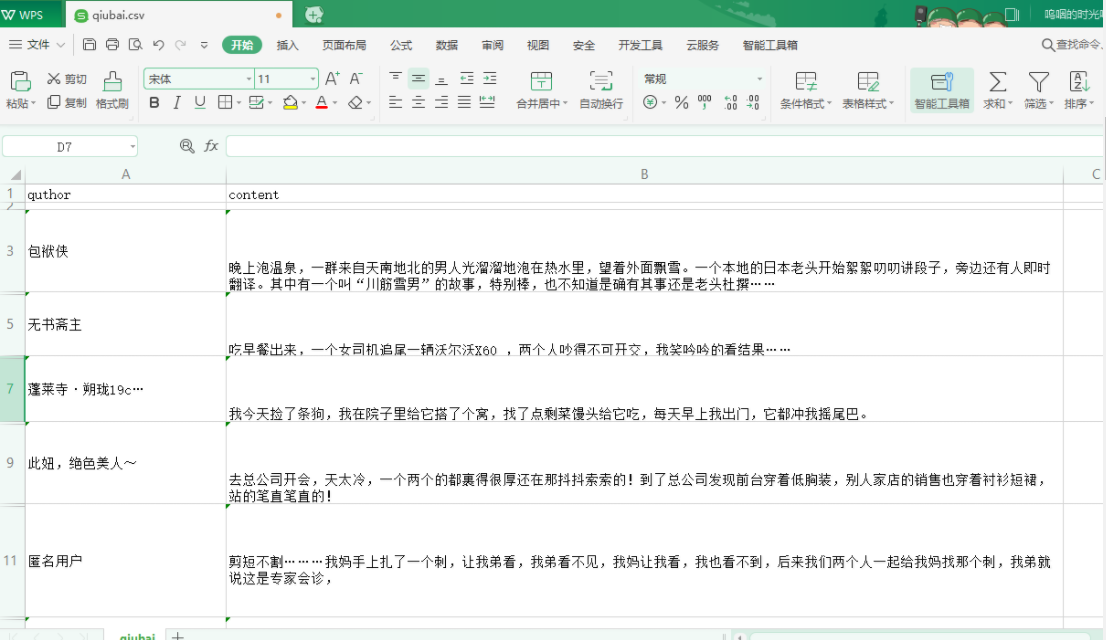Save file with the save icon
The image size is (1106, 640).
coord(90,44)
